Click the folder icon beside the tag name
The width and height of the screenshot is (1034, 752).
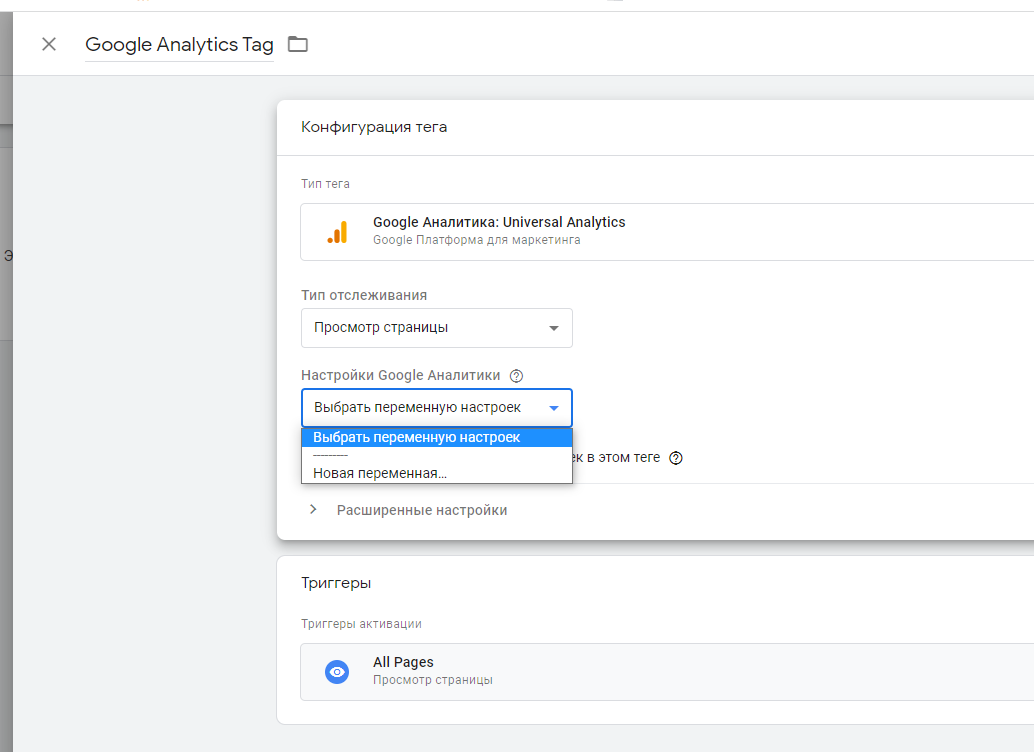[297, 44]
